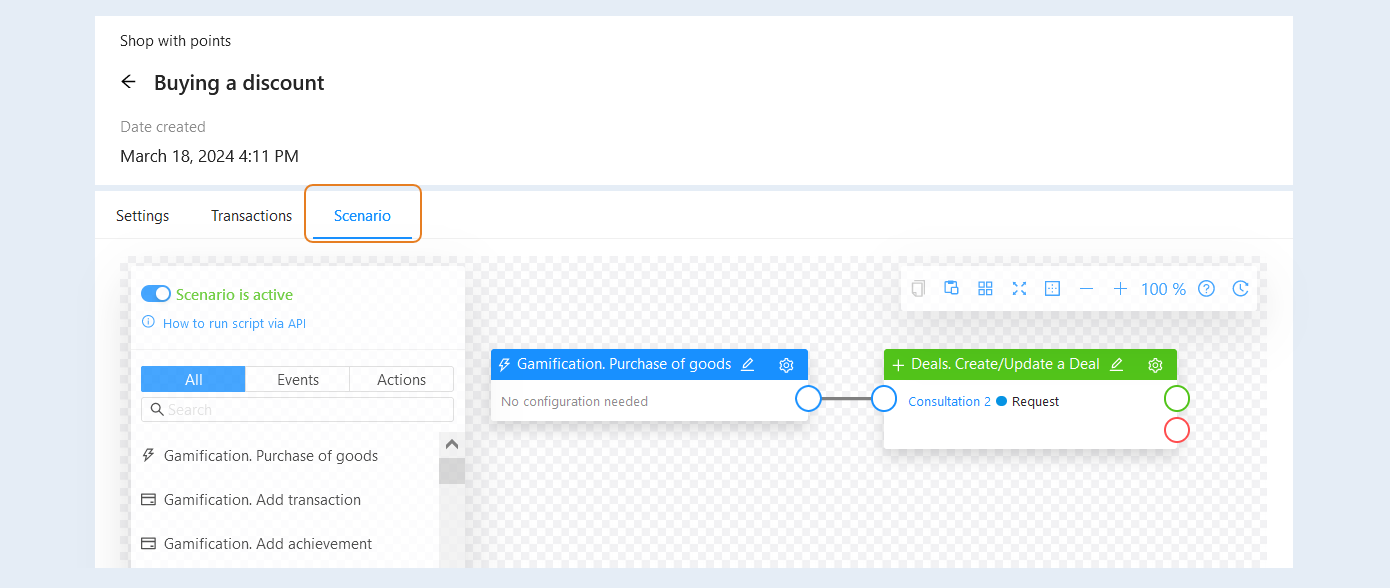Edit the Purchase of goods block name
Viewport: 1390px width, 588px height.
click(748, 365)
